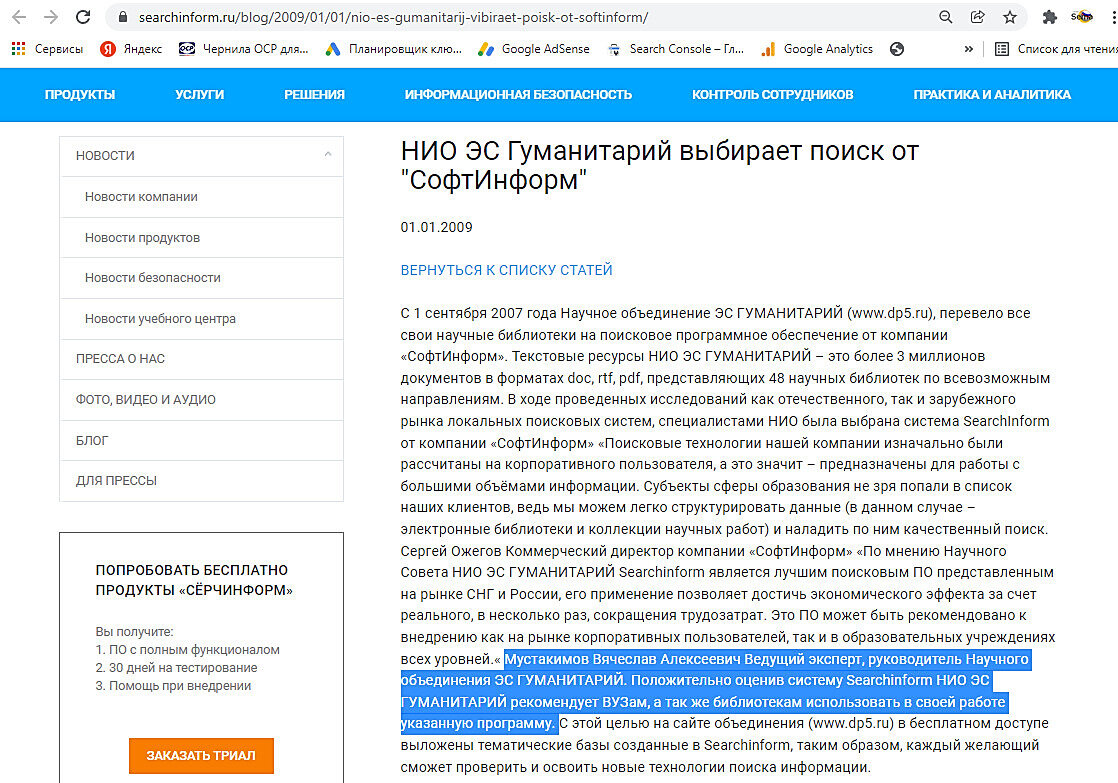Open Search Console bookmark
Image resolution: width=1118 pixels, height=783 pixels.
coord(675,48)
